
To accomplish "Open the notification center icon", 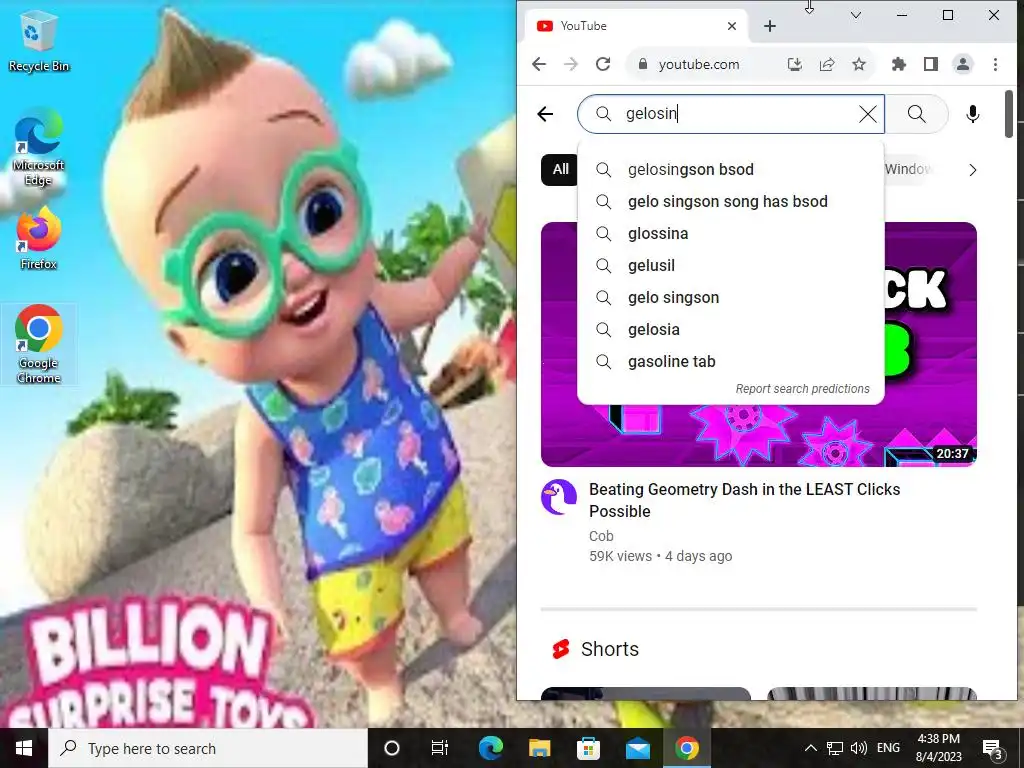I will pos(993,750).
